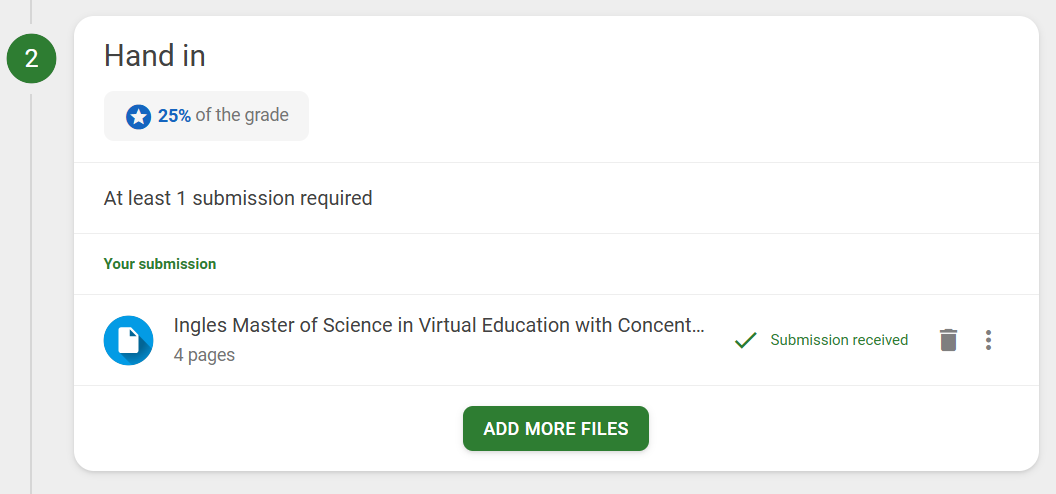Open the three-dot more options menu

[988, 340]
